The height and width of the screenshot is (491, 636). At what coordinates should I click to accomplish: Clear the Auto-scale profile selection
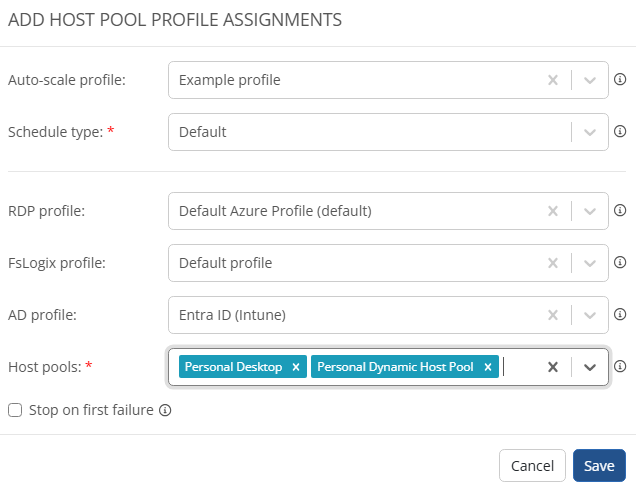pos(552,80)
